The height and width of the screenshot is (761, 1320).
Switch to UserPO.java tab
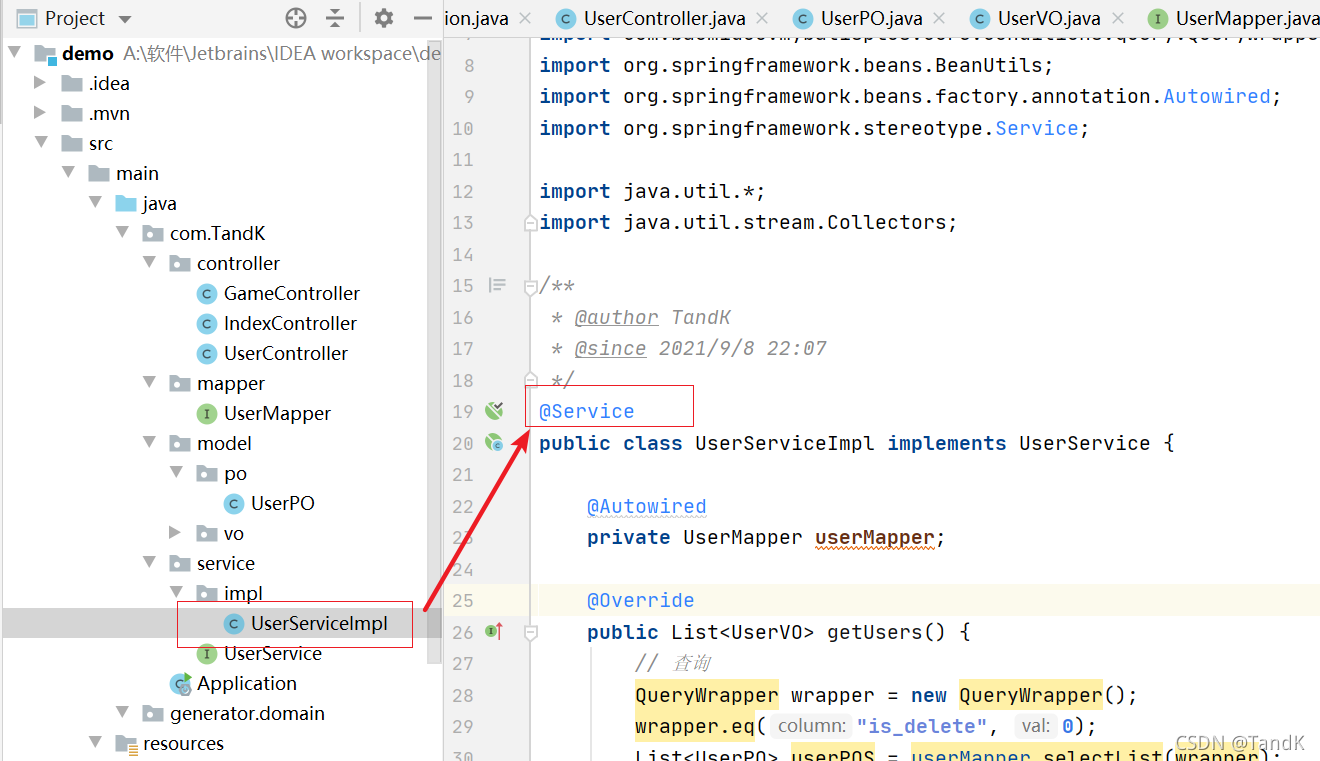point(871,18)
